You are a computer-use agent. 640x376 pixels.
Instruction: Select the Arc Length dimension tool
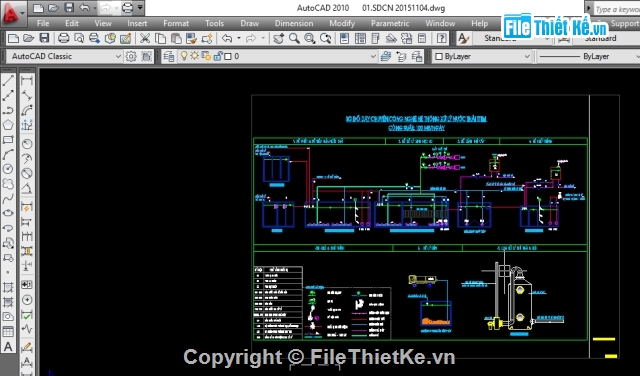(27, 110)
